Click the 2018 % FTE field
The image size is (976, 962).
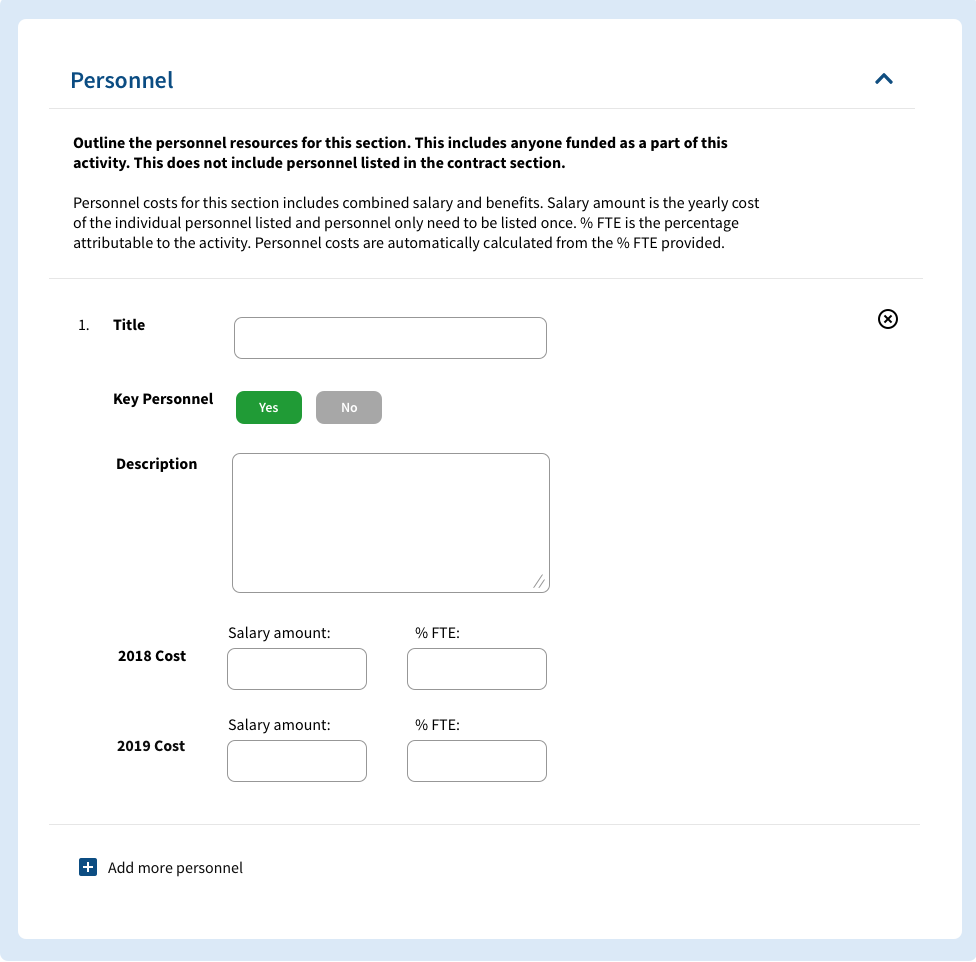click(476, 668)
